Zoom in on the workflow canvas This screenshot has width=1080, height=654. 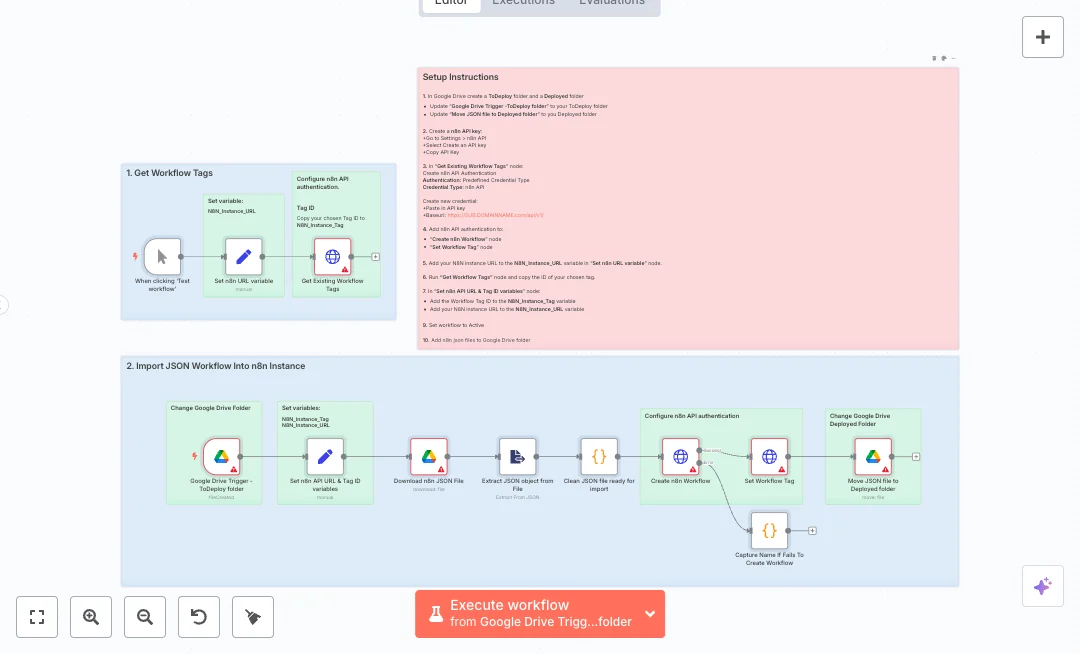coord(91,617)
